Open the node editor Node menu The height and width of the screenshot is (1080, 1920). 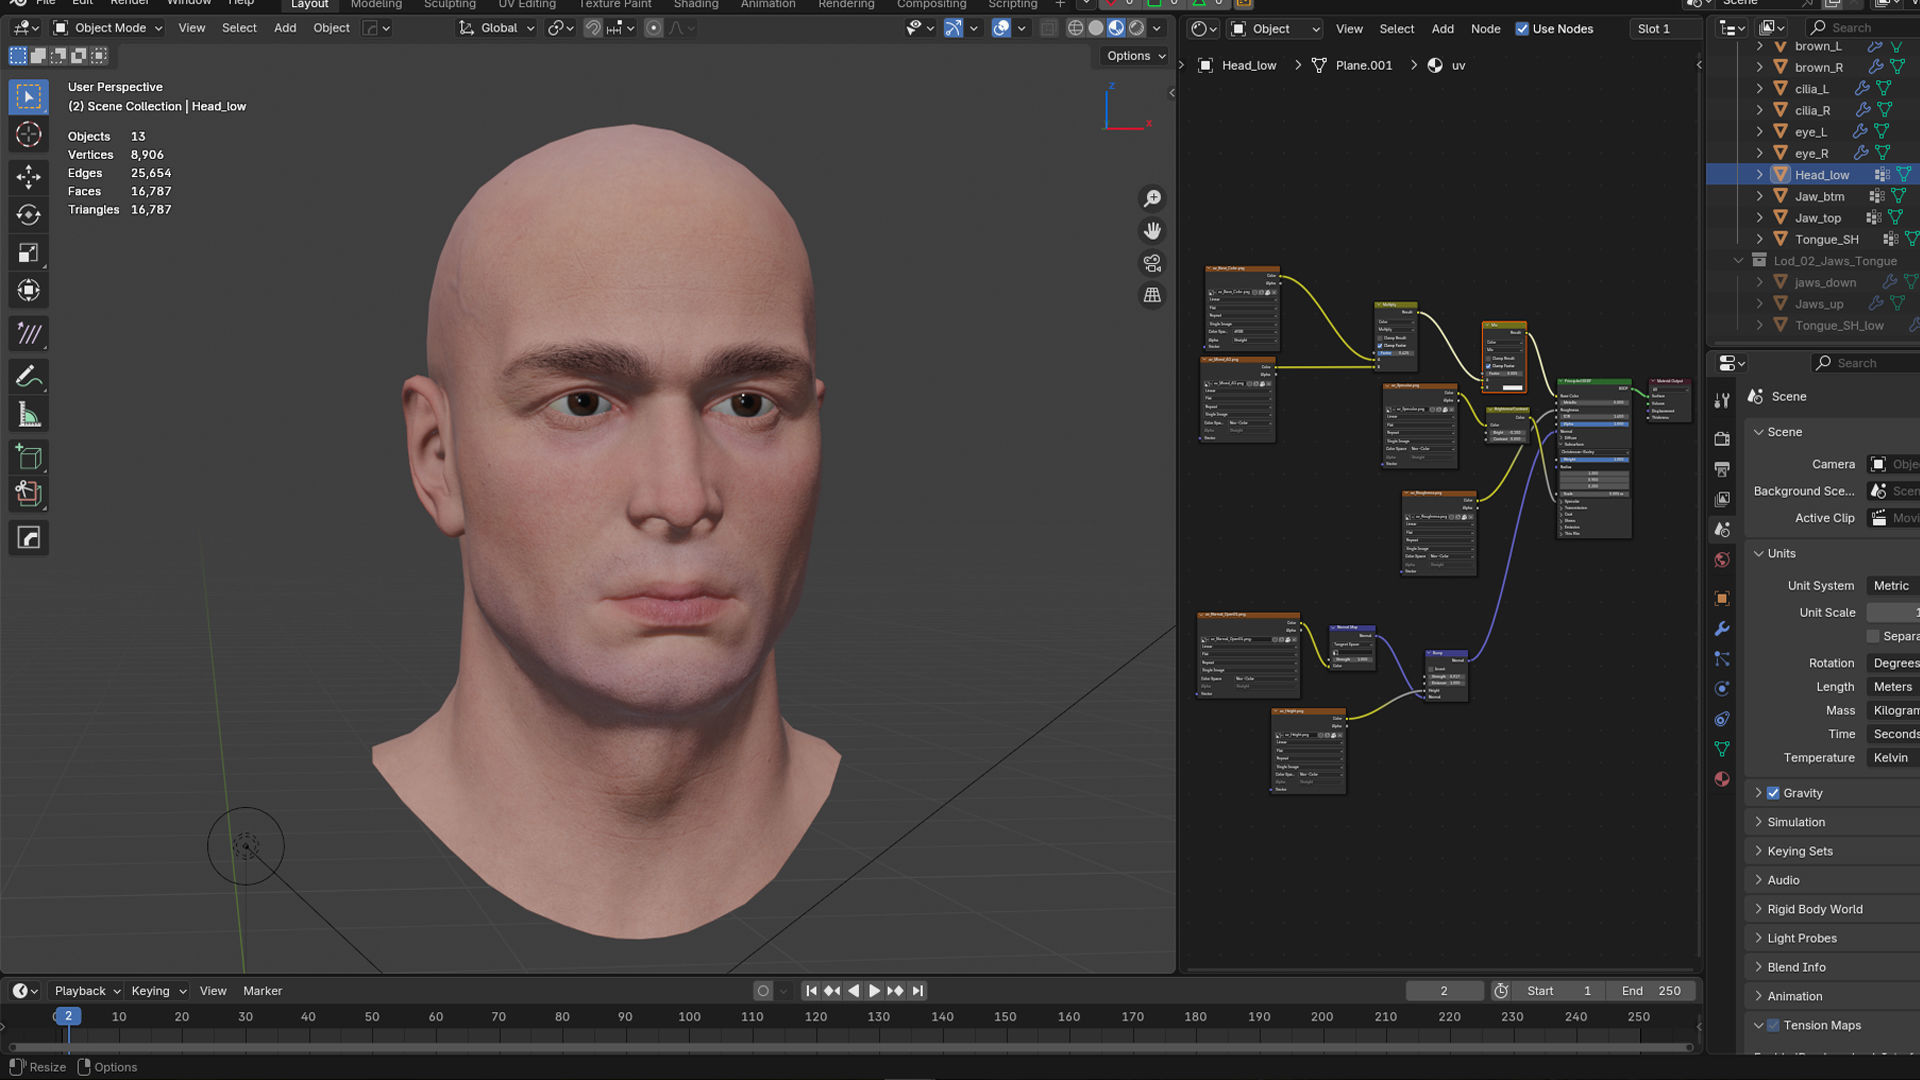(1485, 29)
